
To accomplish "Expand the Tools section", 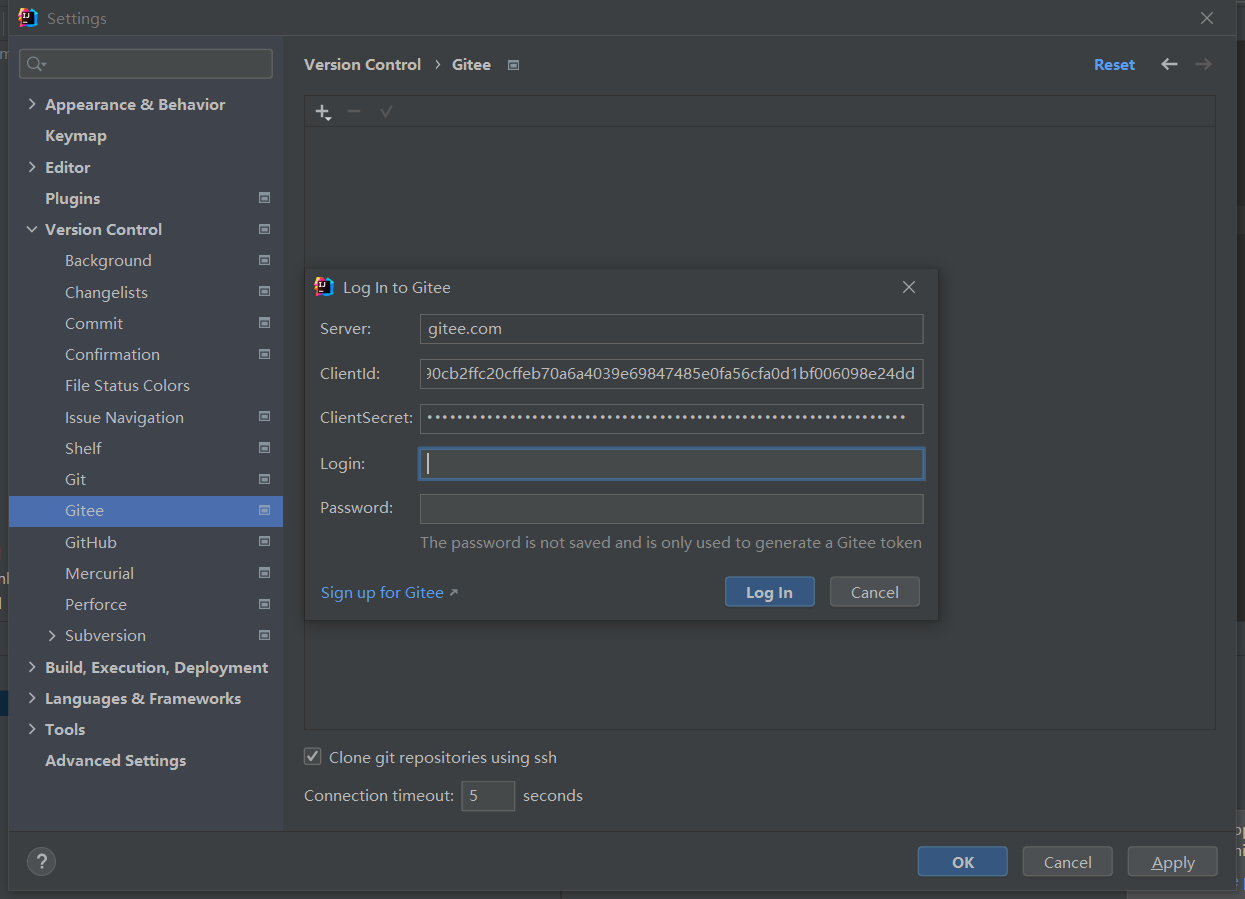I will coord(32,729).
